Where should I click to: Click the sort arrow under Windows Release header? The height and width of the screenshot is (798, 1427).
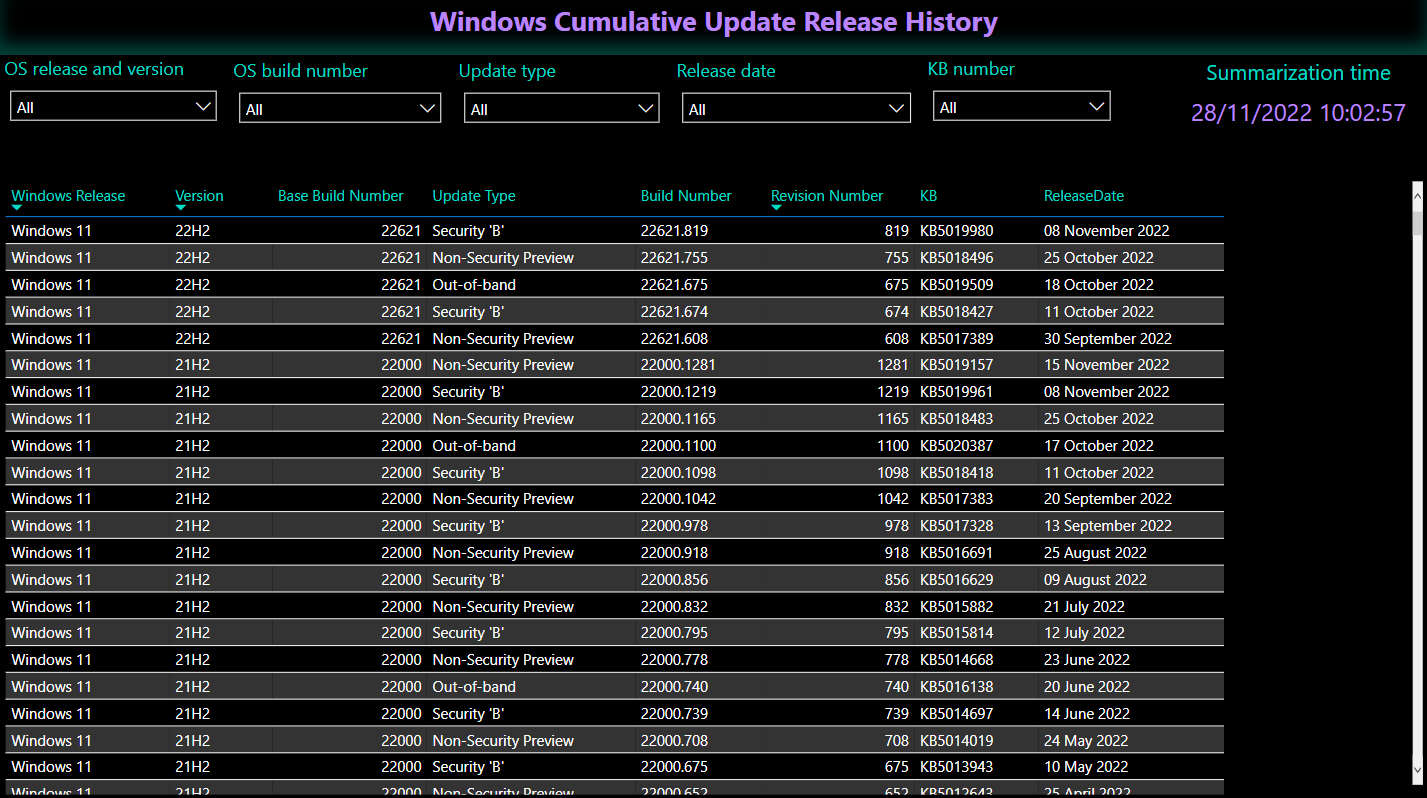click(17, 208)
